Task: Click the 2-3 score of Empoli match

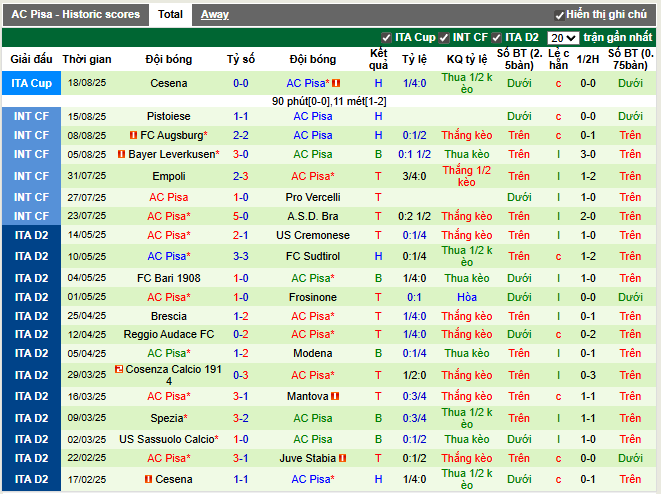Action: pyautogui.click(x=241, y=176)
